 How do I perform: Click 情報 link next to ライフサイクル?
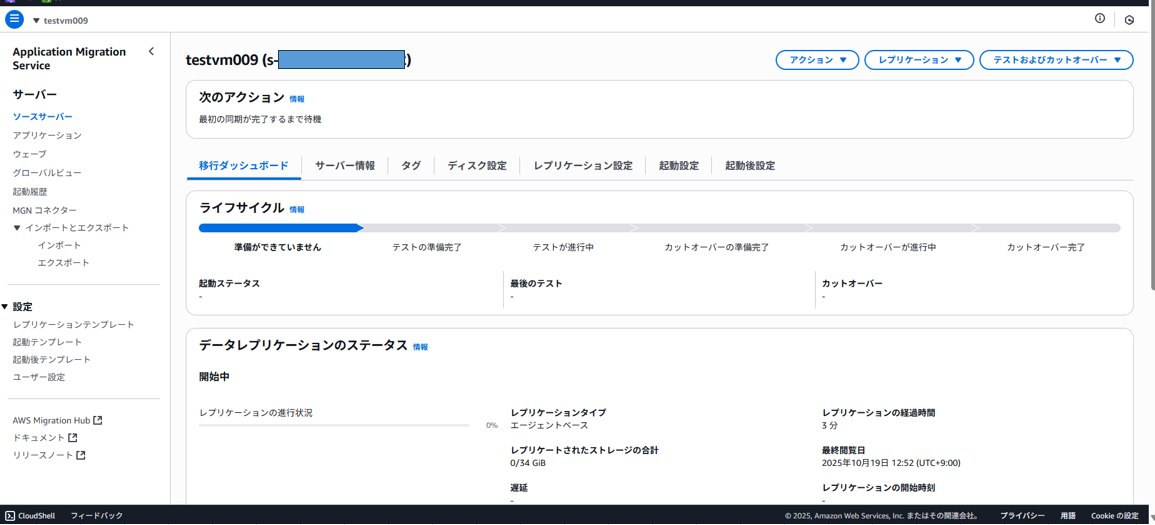click(x=297, y=210)
